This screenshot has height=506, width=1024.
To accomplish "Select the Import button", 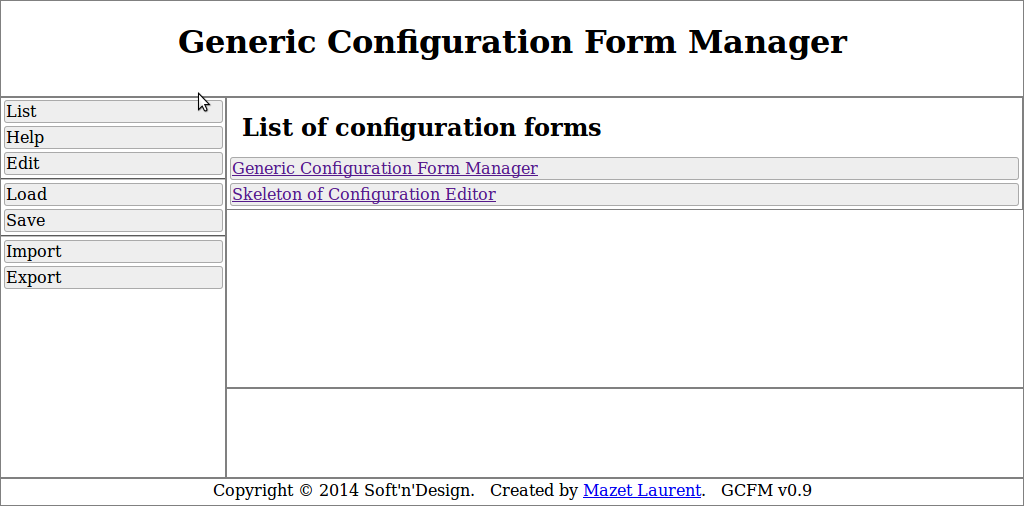I will [x=113, y=251].
